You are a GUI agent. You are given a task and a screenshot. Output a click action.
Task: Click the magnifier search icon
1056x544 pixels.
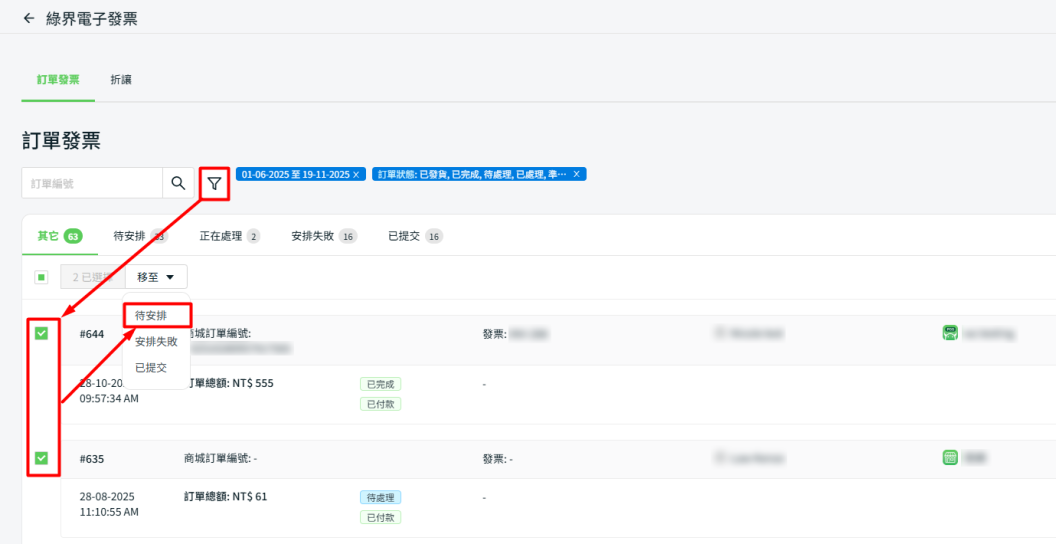178,183
